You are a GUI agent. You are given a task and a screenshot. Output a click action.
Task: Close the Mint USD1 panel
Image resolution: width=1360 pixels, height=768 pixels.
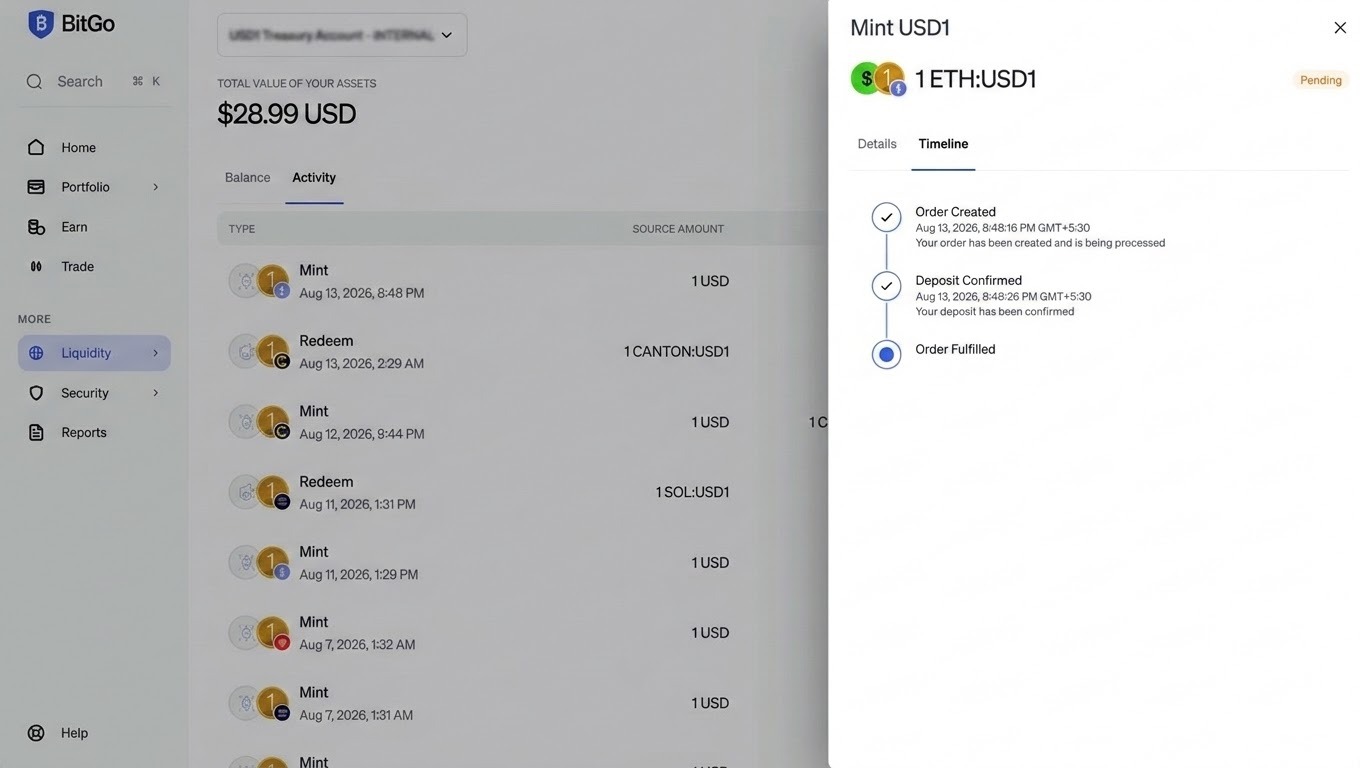[1340, 28]
